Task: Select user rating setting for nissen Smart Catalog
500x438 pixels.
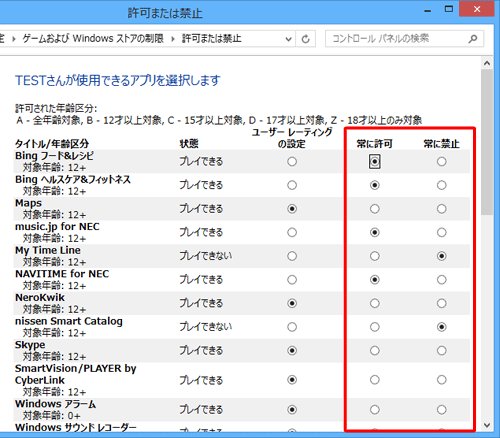Action: (x=292, y=327)
